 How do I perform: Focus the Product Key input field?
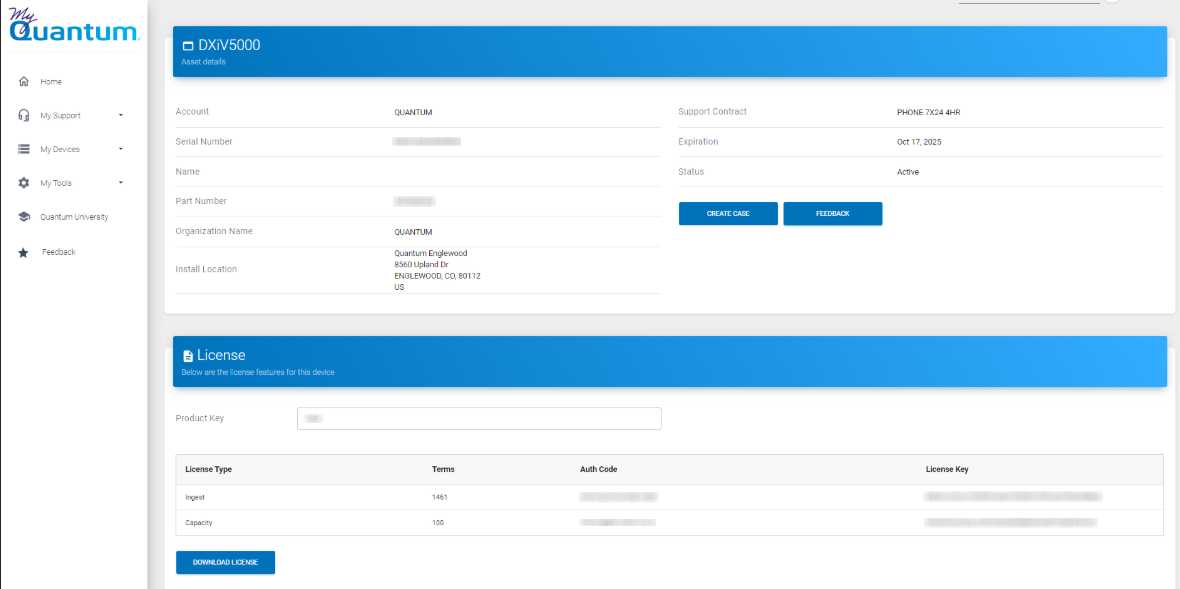click(479, 418)
